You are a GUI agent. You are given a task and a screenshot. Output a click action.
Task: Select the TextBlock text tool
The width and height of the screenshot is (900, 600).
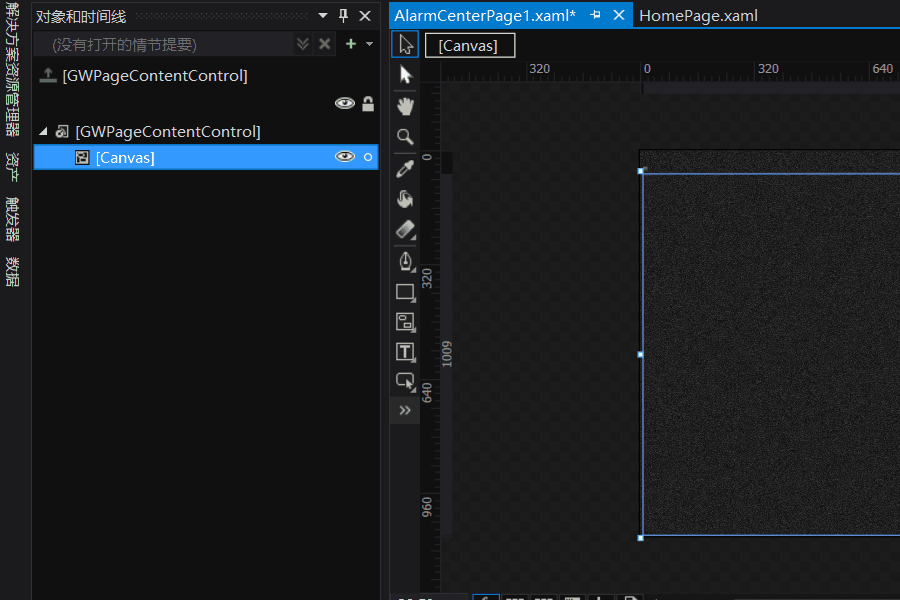pos(405,352)
